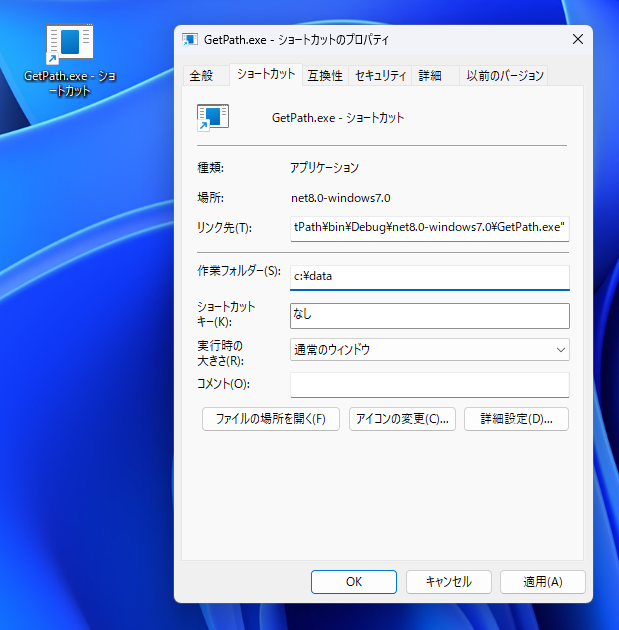Image resolution: width=619 pixels, height=630 pixels.
Task: Click the GetPath.exe - ショートカット name text
Action: 338,118
